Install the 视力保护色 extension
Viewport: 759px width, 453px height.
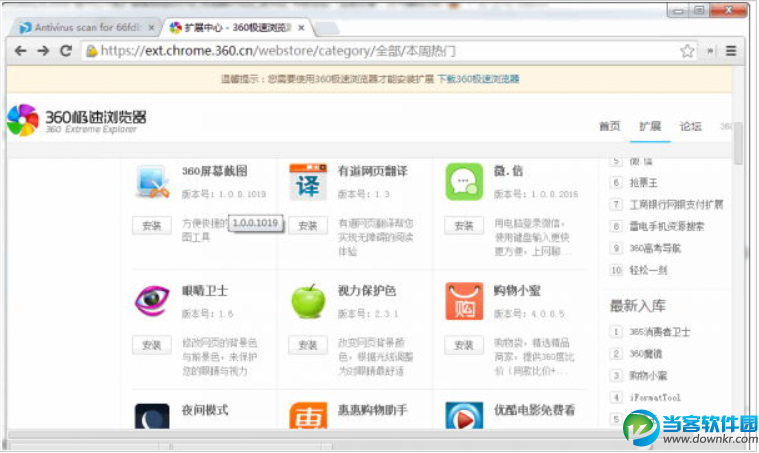tap(308, 345)
